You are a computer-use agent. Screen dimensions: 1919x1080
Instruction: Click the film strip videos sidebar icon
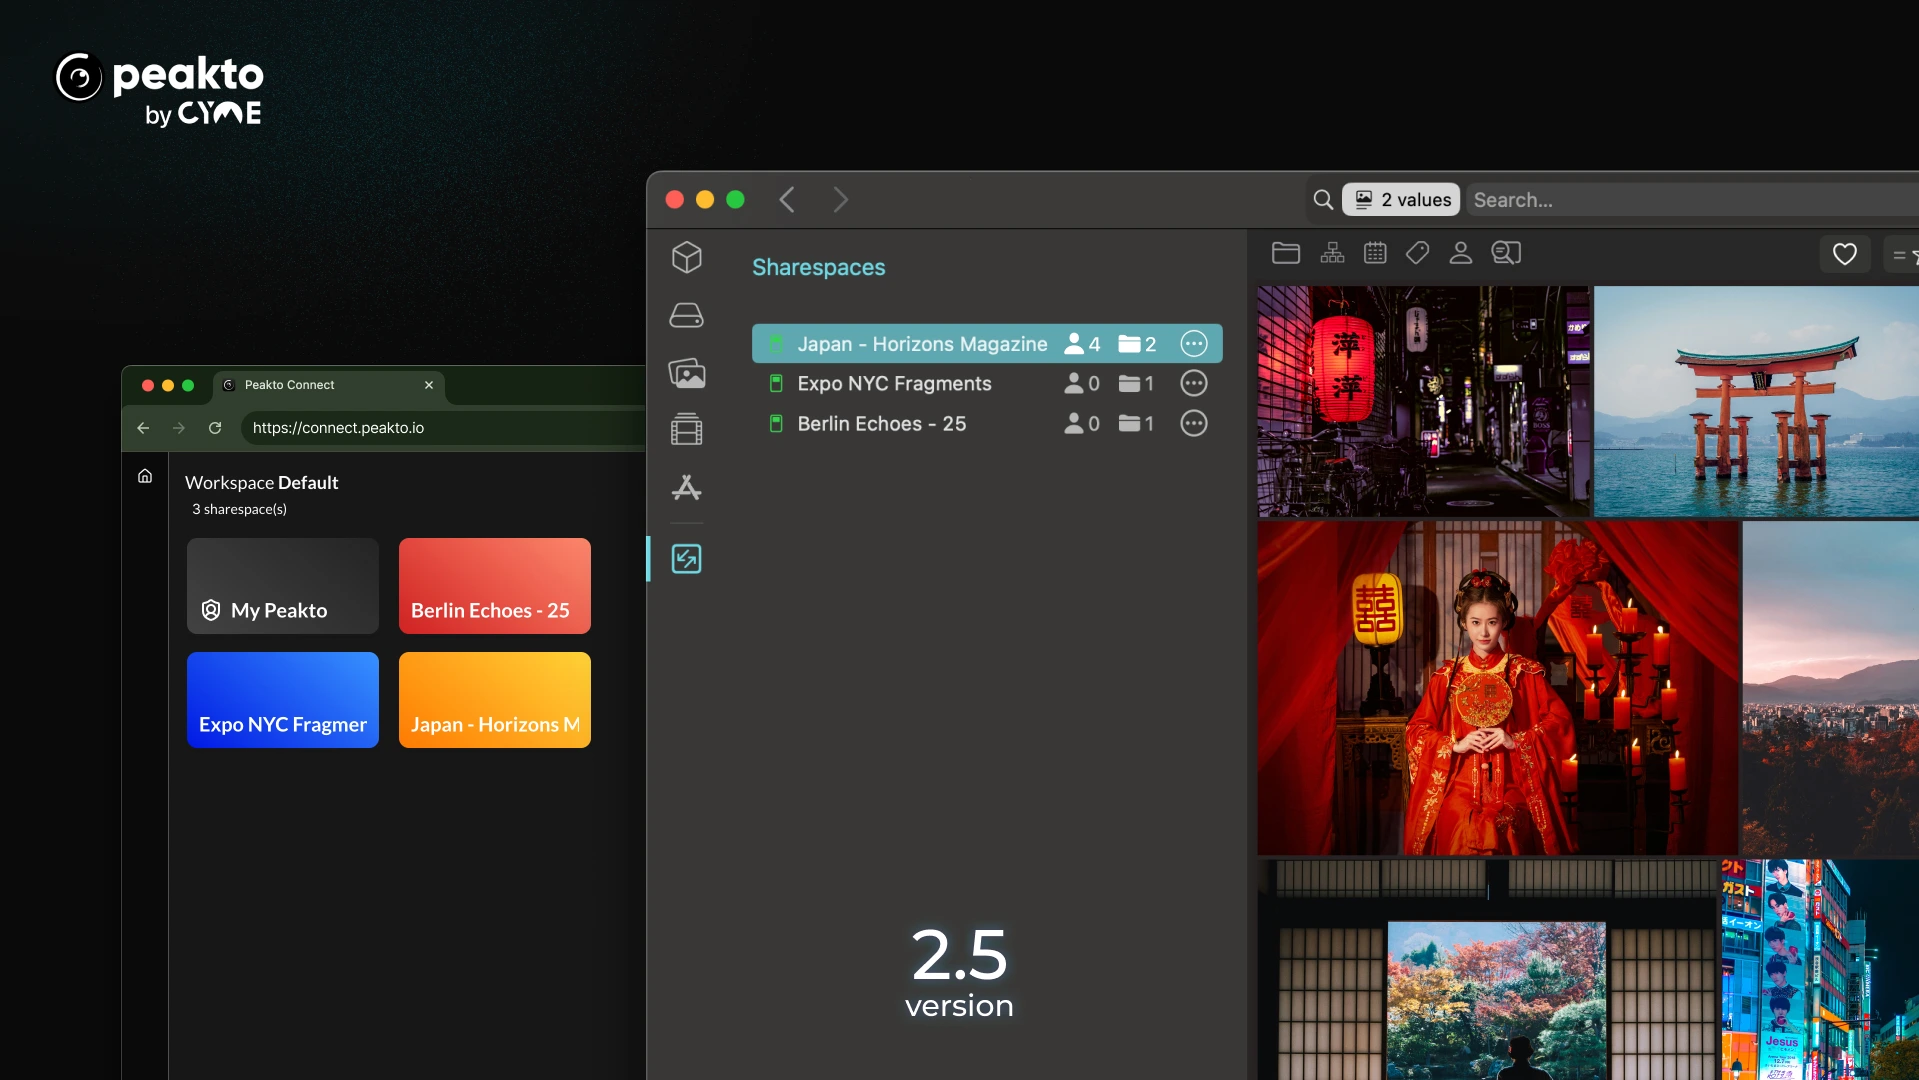(x=686, y=430)
